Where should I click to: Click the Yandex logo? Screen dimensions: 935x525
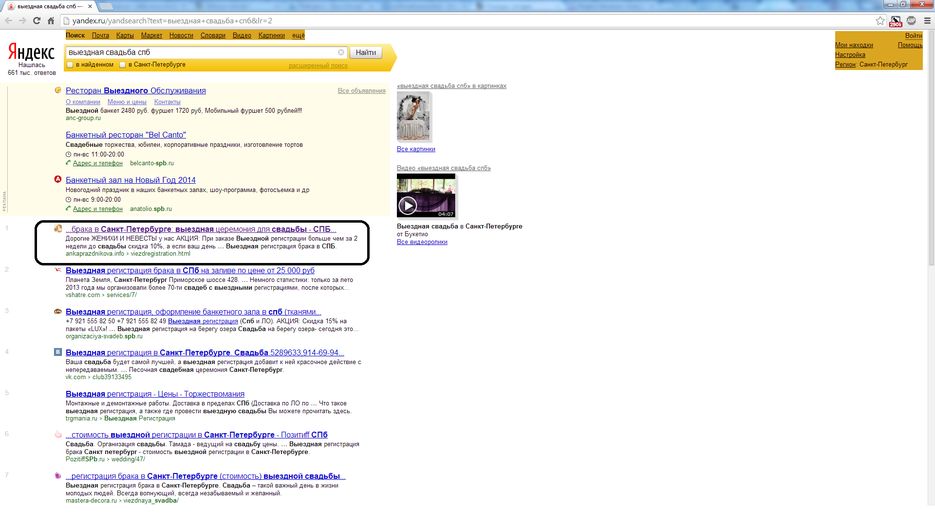coord(31,52)
